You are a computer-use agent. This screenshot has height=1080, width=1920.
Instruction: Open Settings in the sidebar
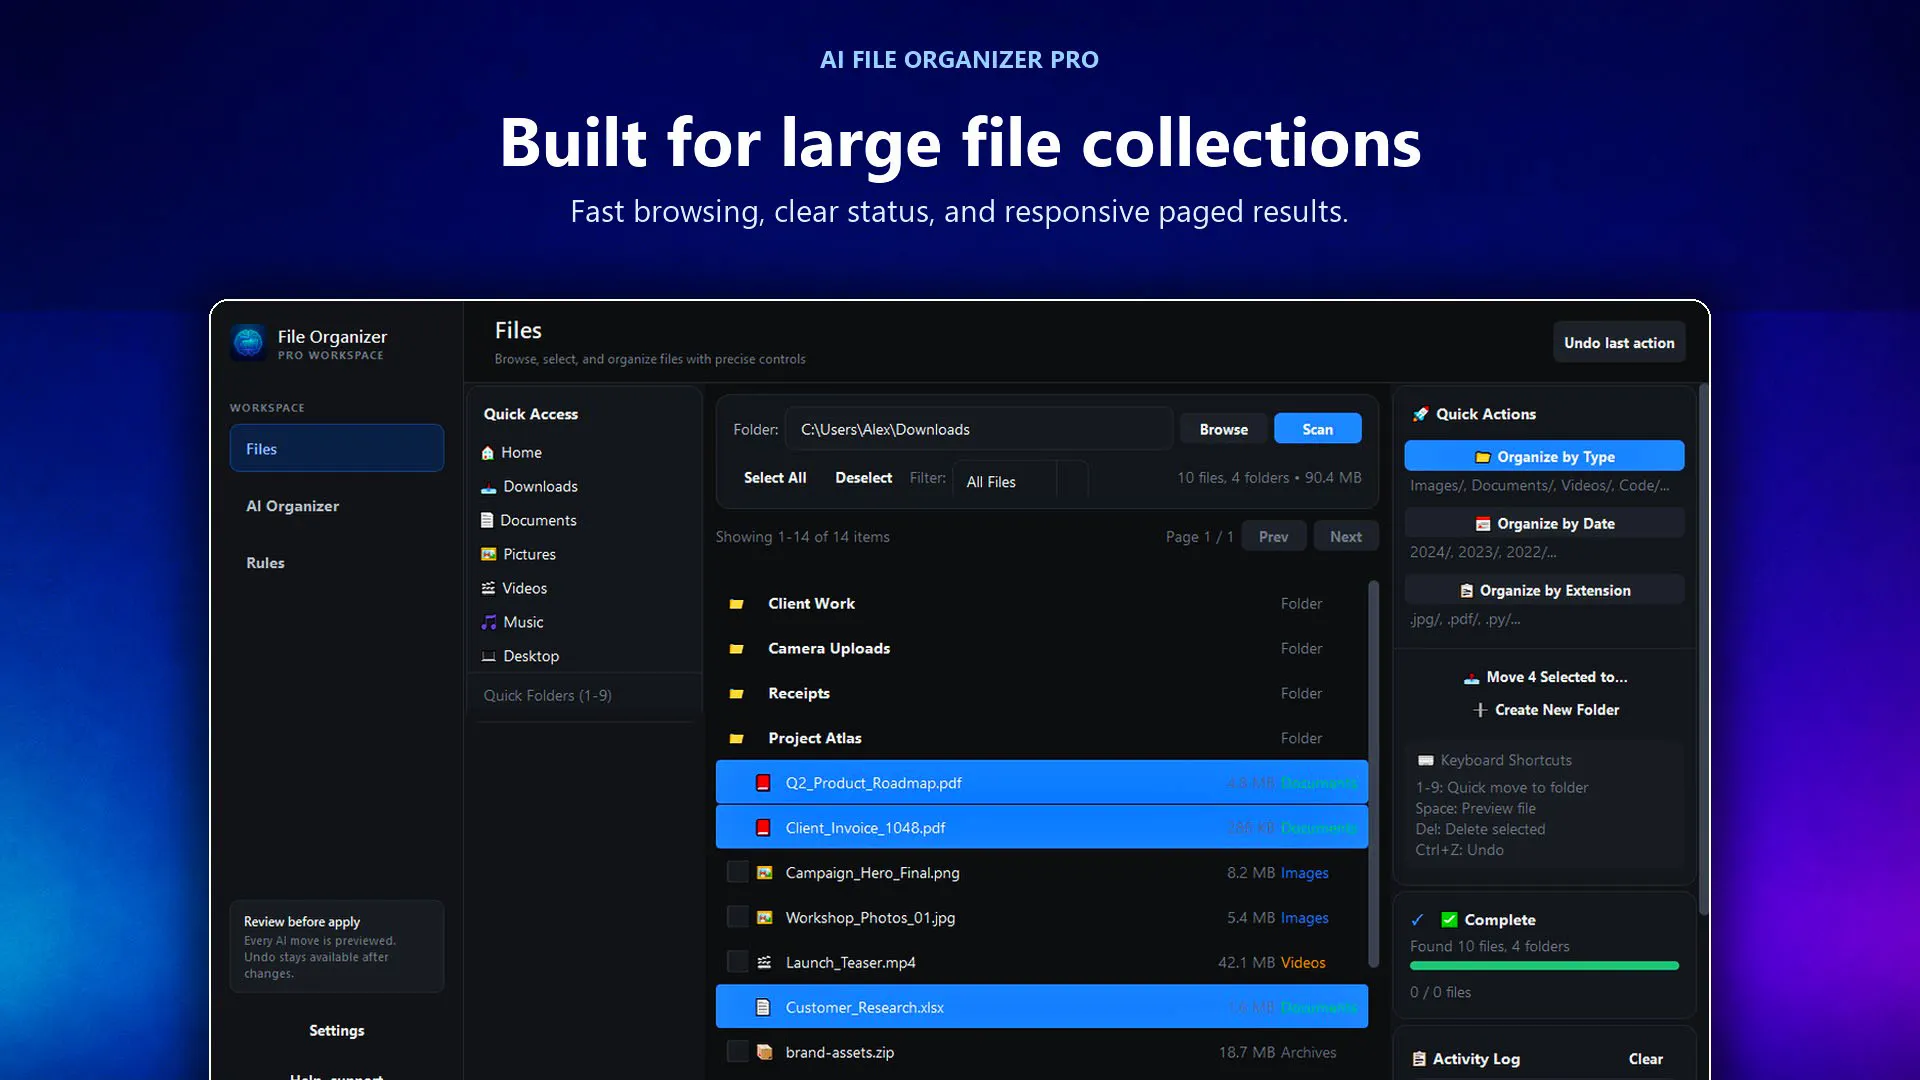336,1031
